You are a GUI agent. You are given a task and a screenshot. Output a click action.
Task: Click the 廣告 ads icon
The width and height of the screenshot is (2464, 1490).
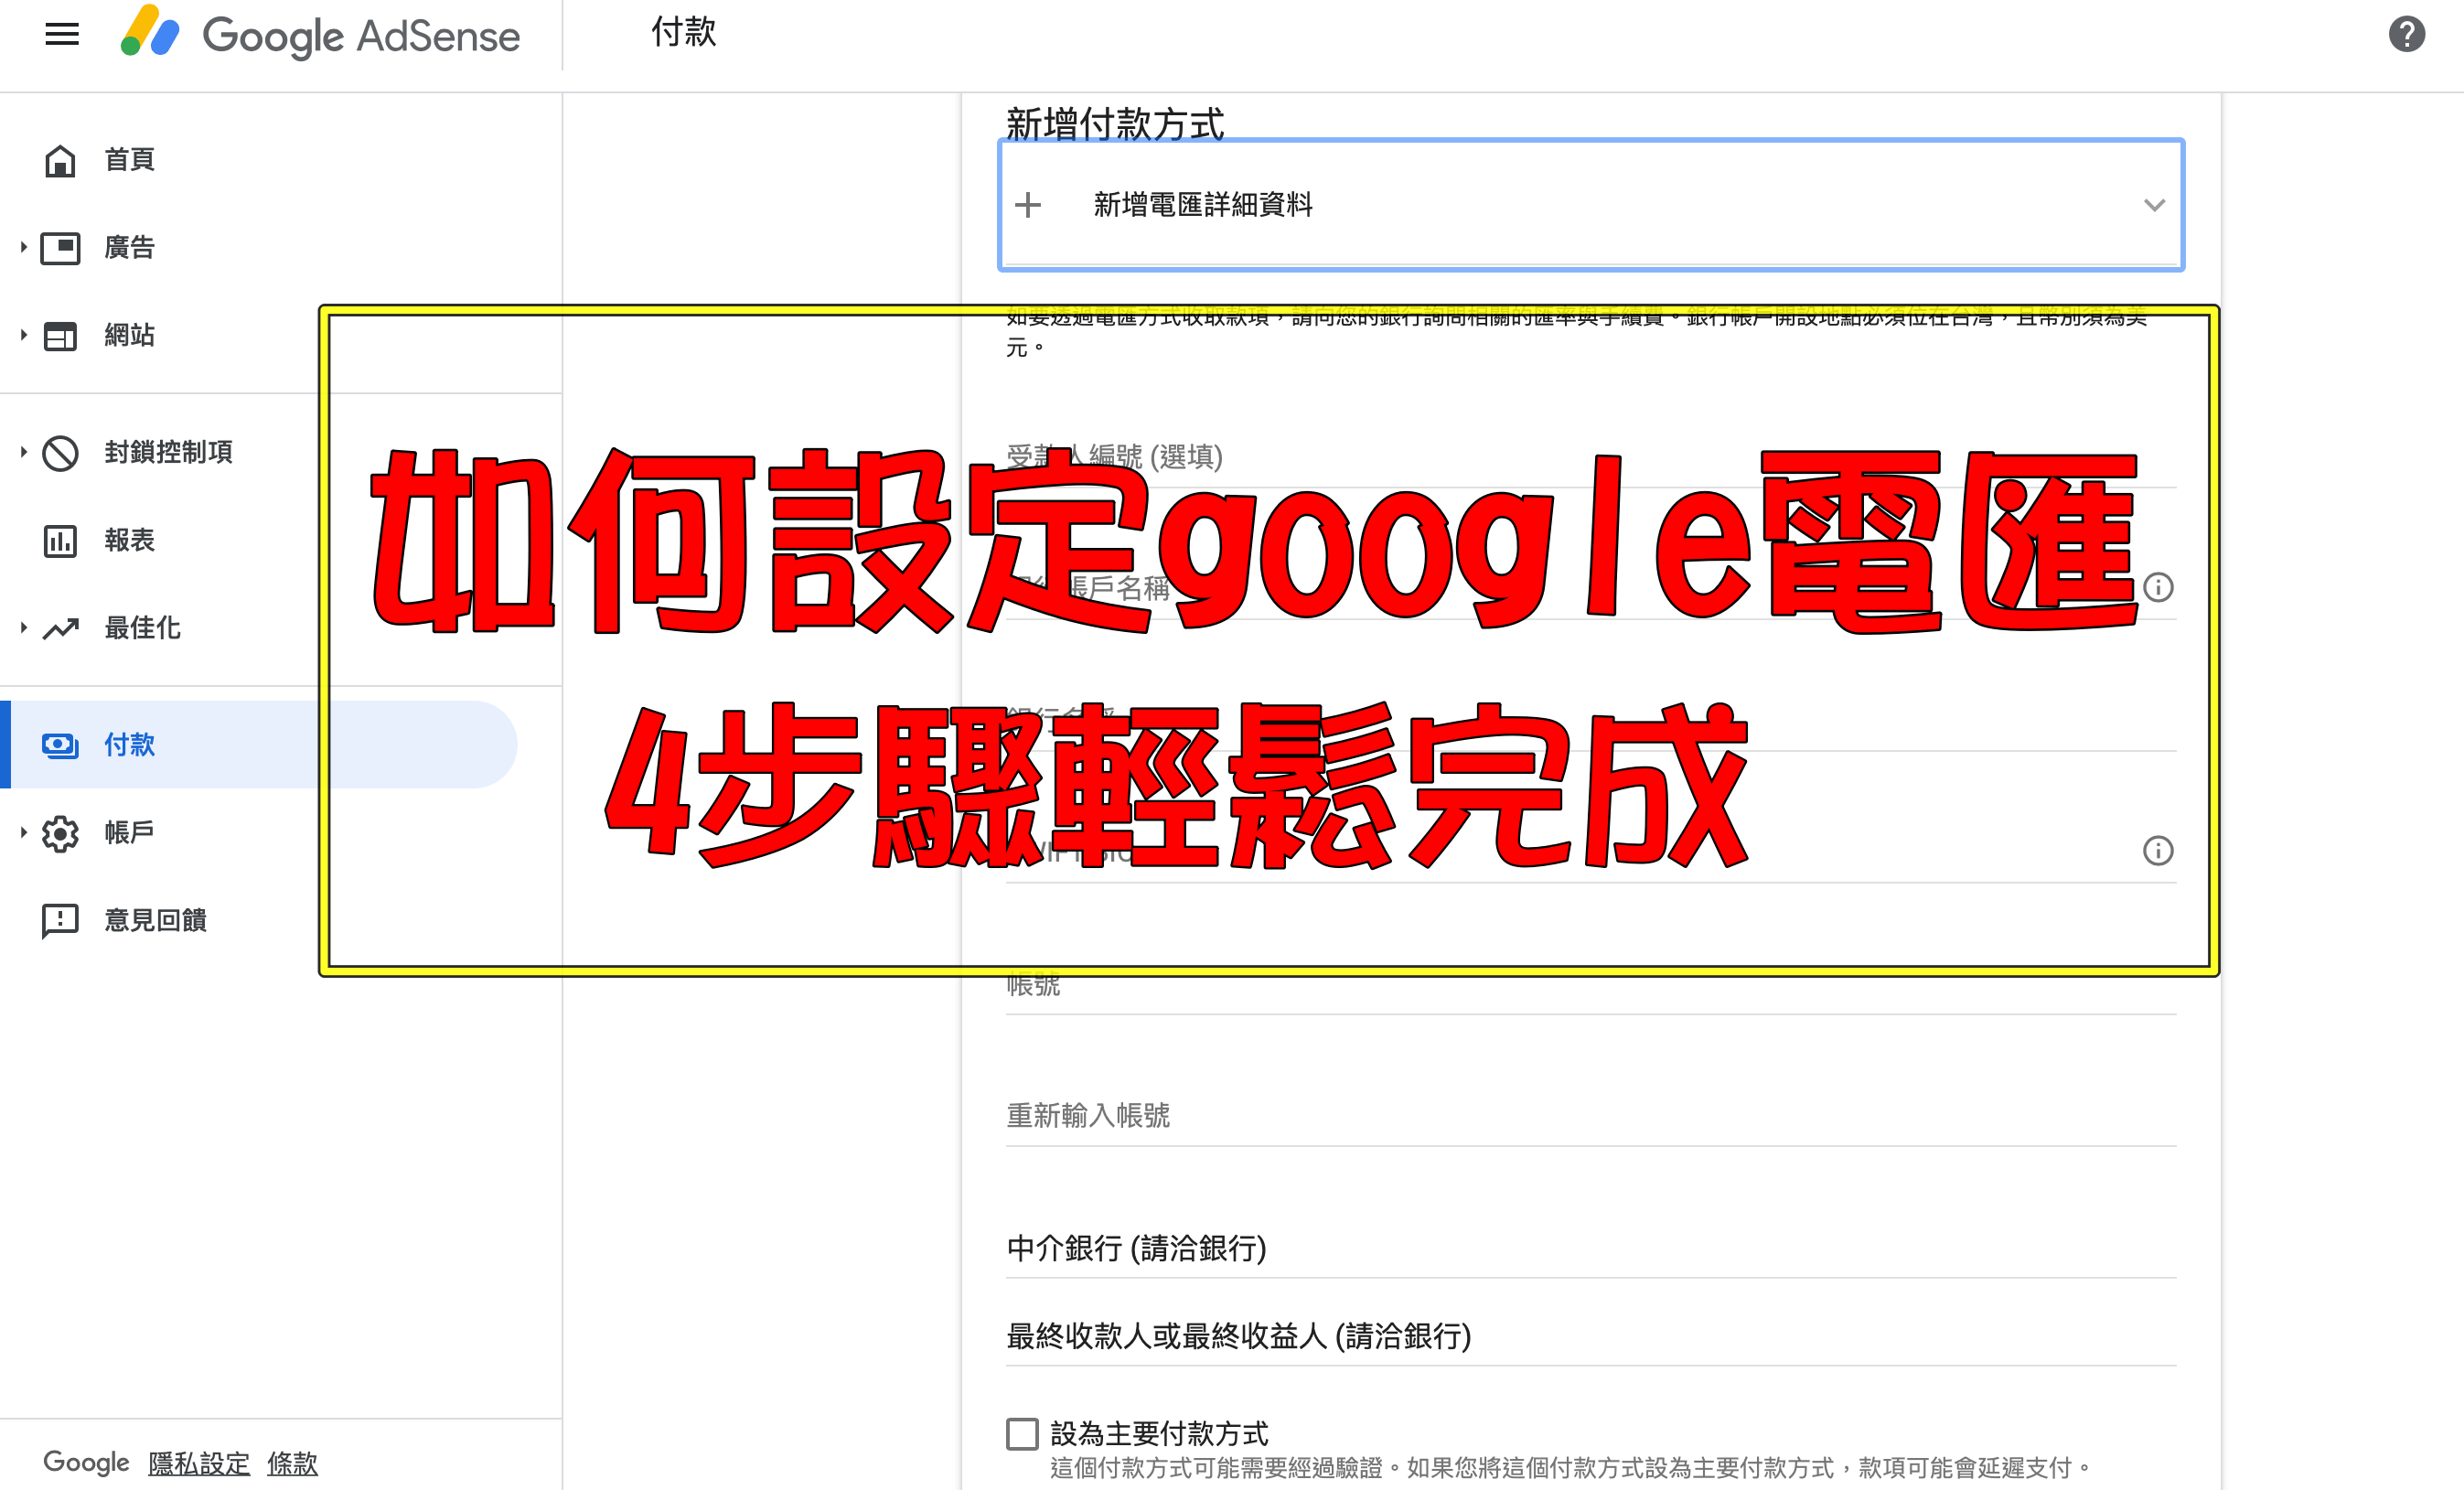(60, 246)
